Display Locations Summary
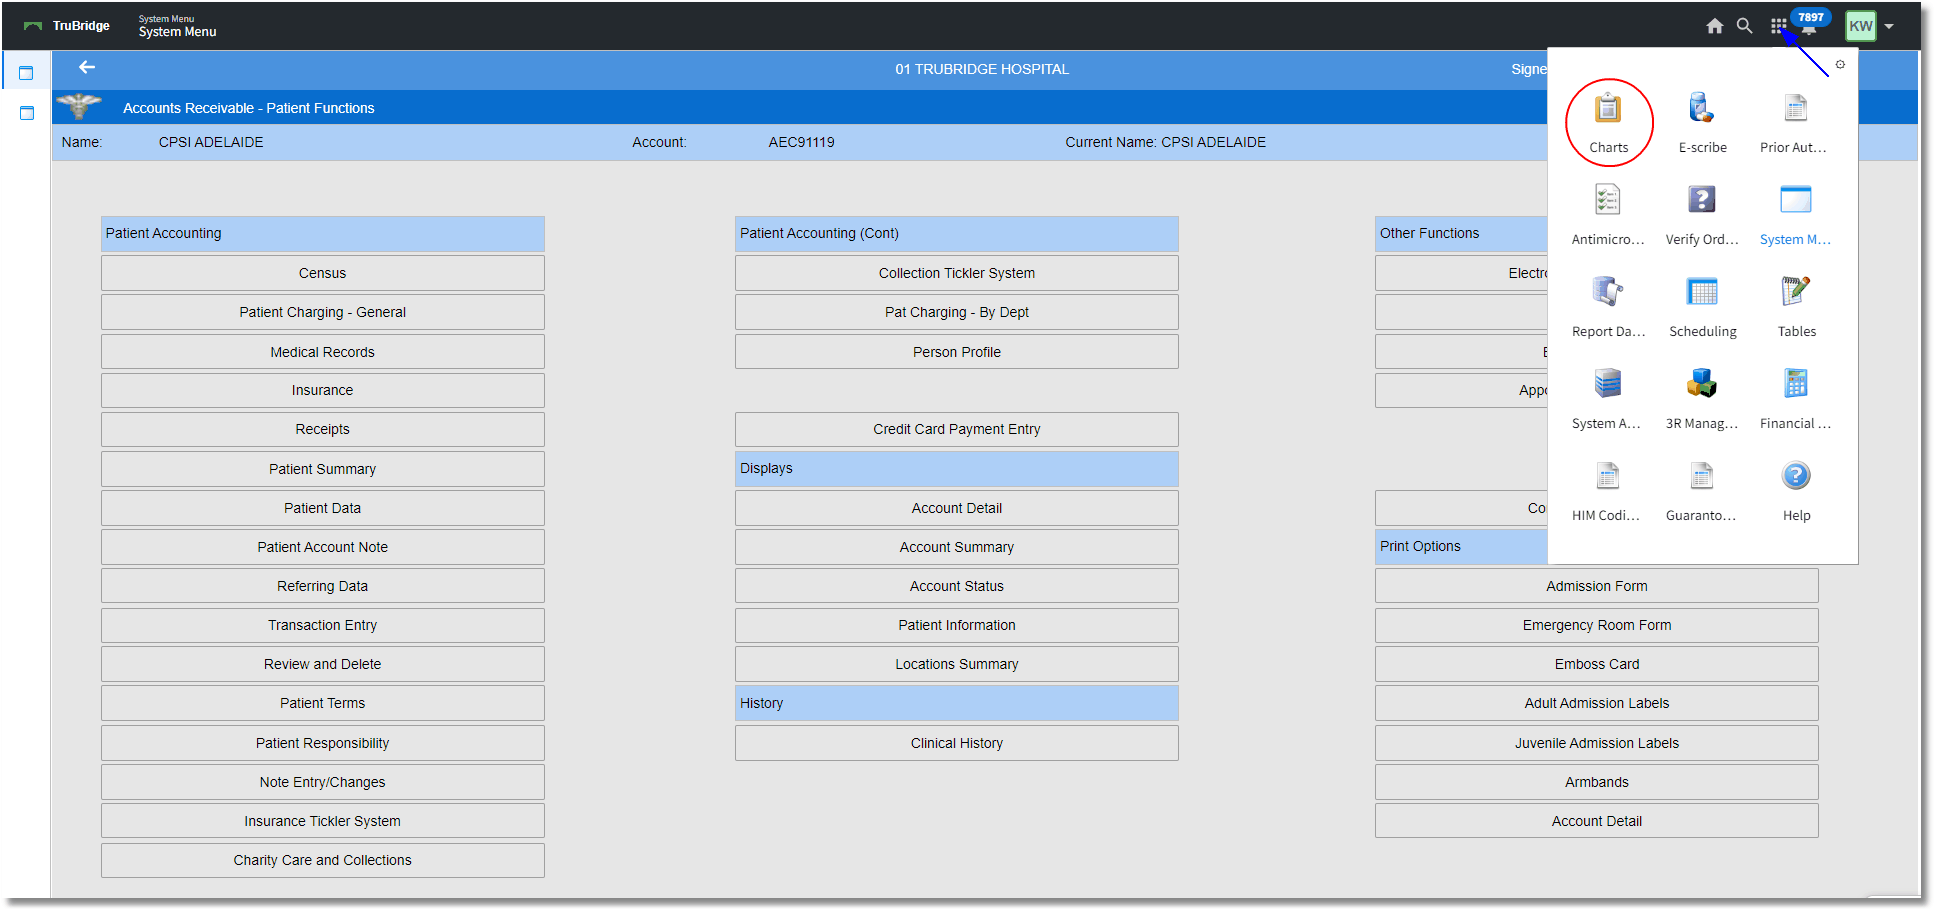This screenshot has height=912, width=1935. 956,664
